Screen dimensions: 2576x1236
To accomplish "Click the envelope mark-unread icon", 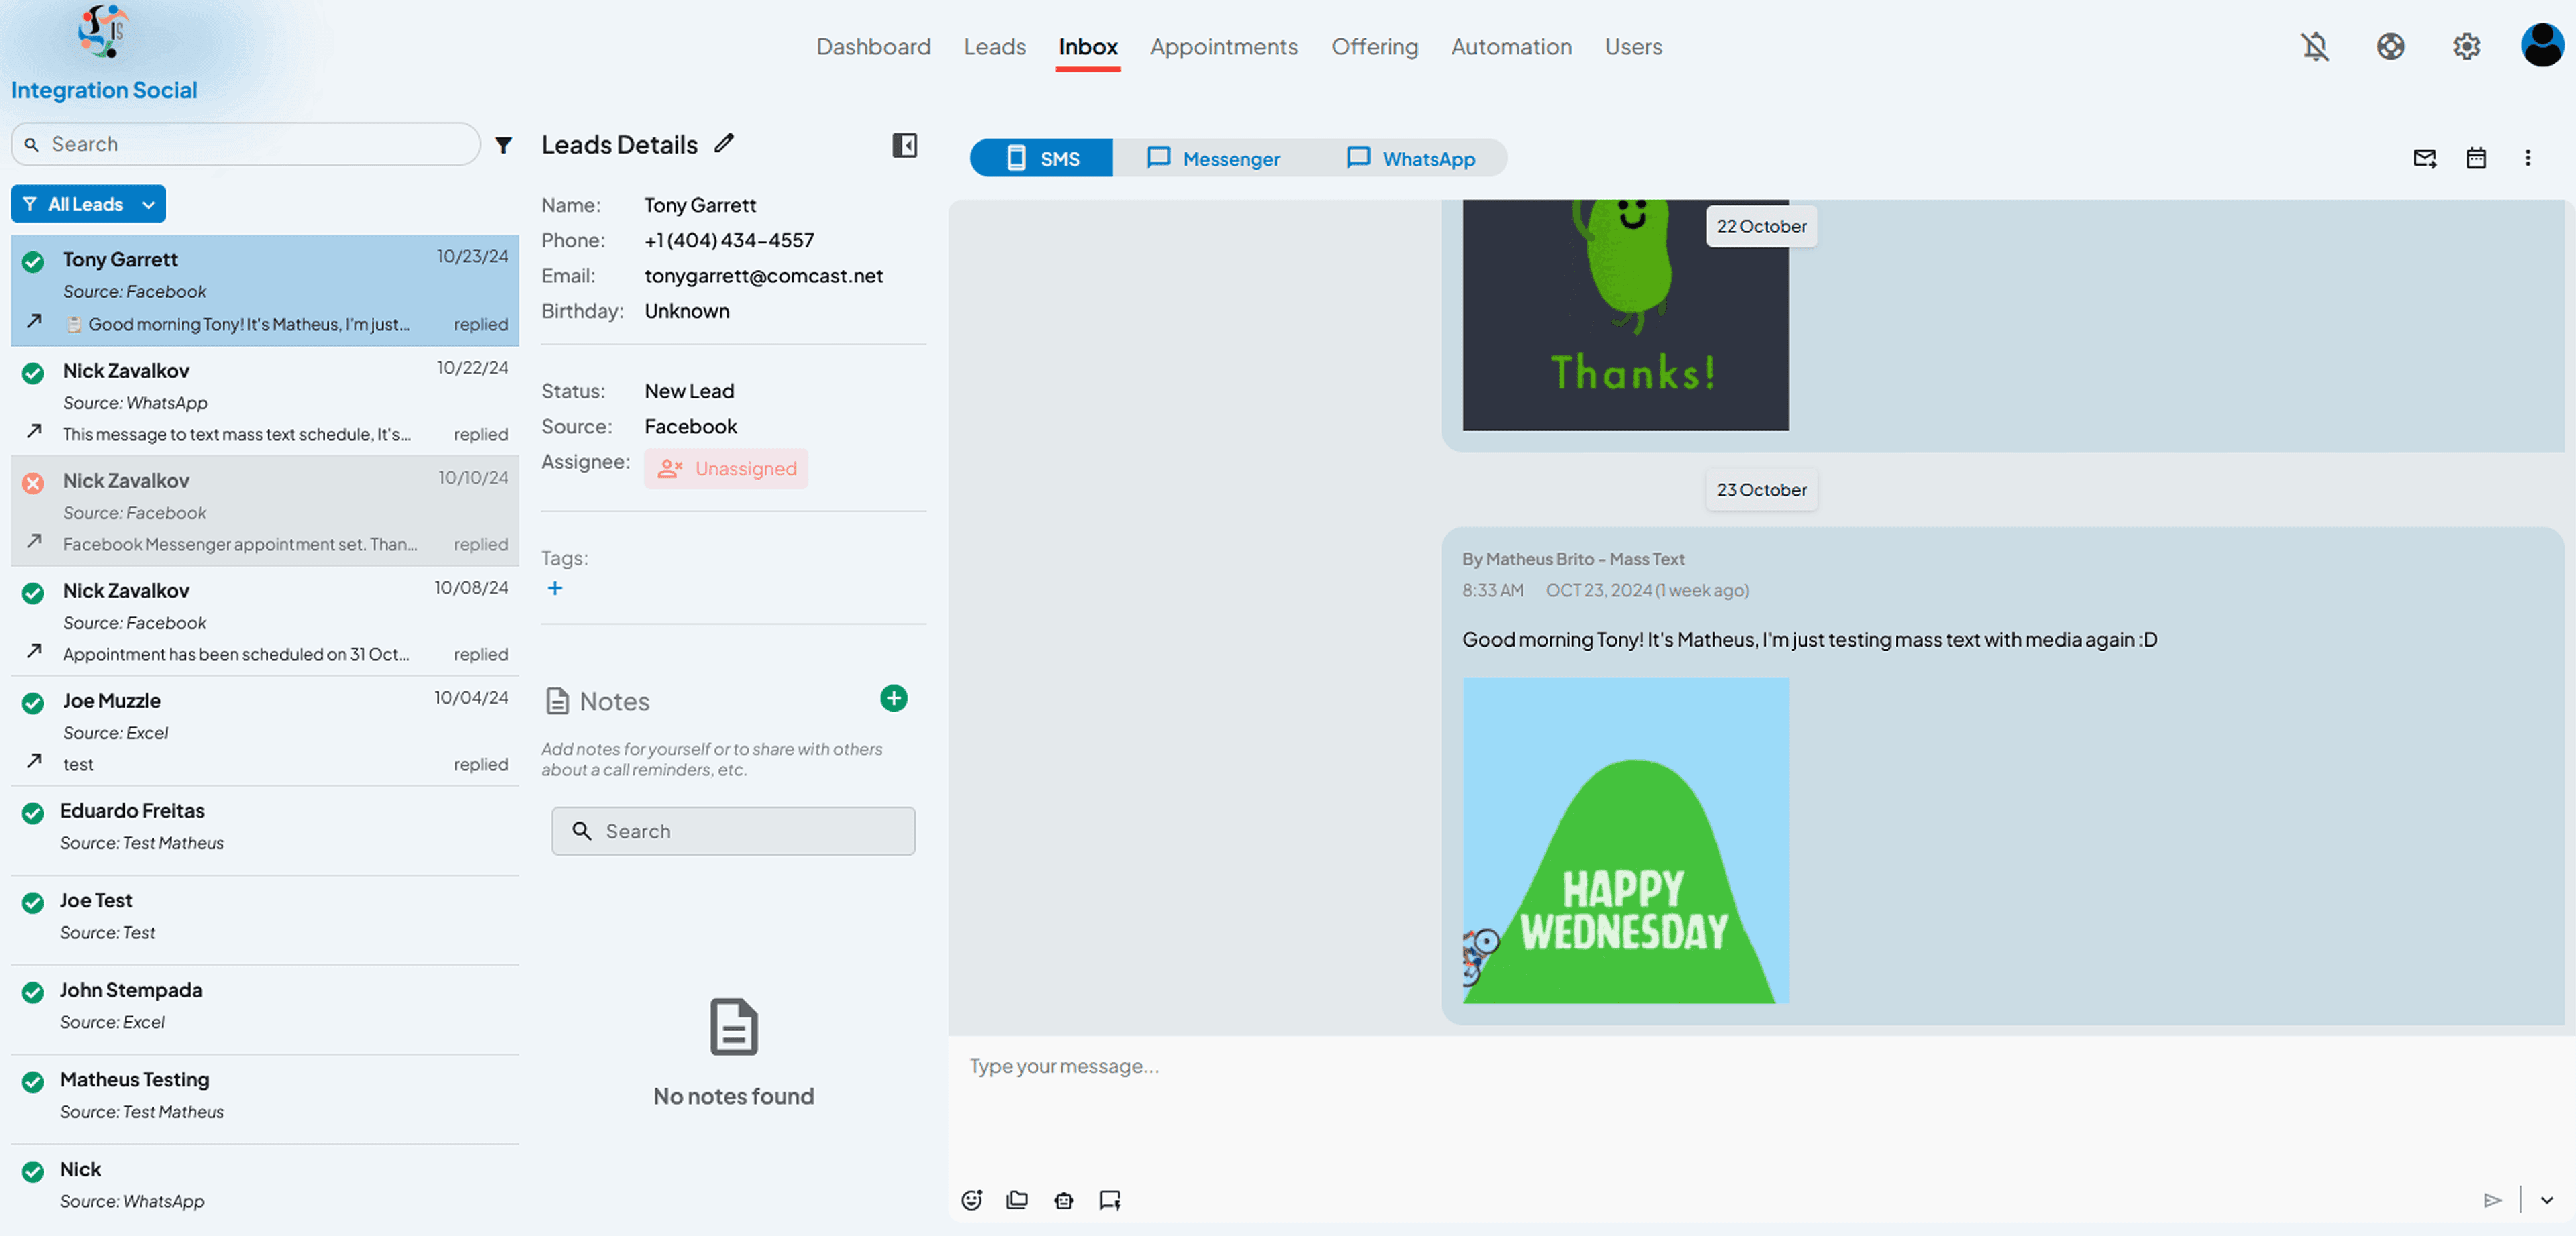I will click(x=2424, y=158).
